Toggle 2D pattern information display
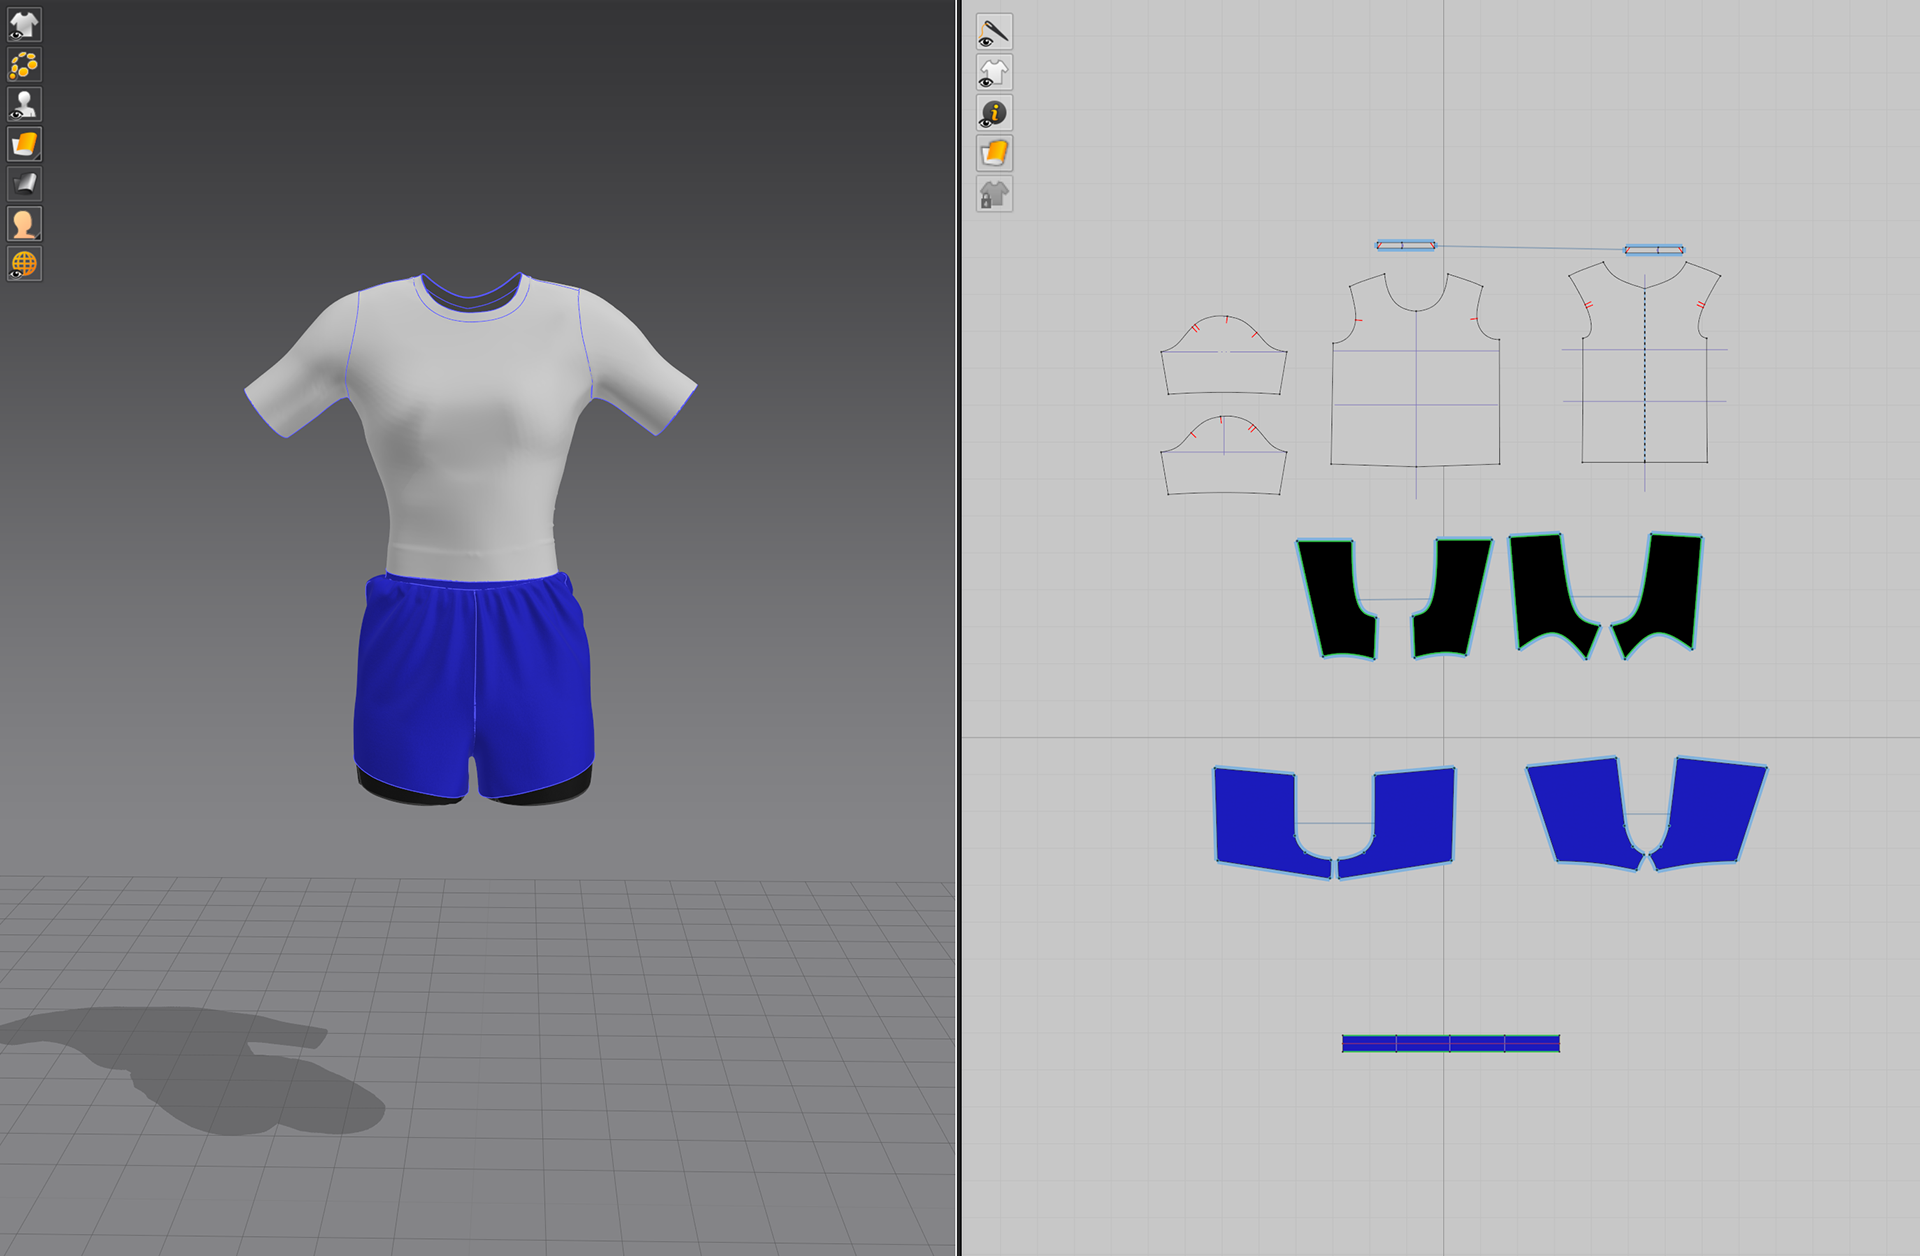 (x=994, y=113)
